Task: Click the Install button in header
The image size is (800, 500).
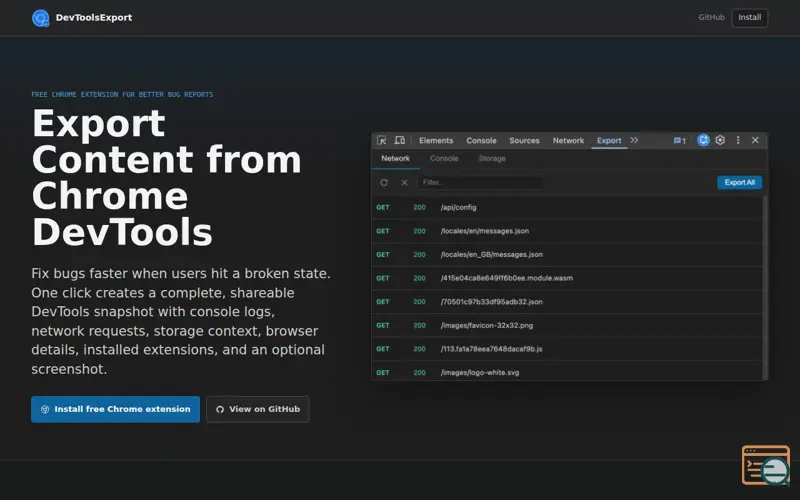Action: [749, 17]
